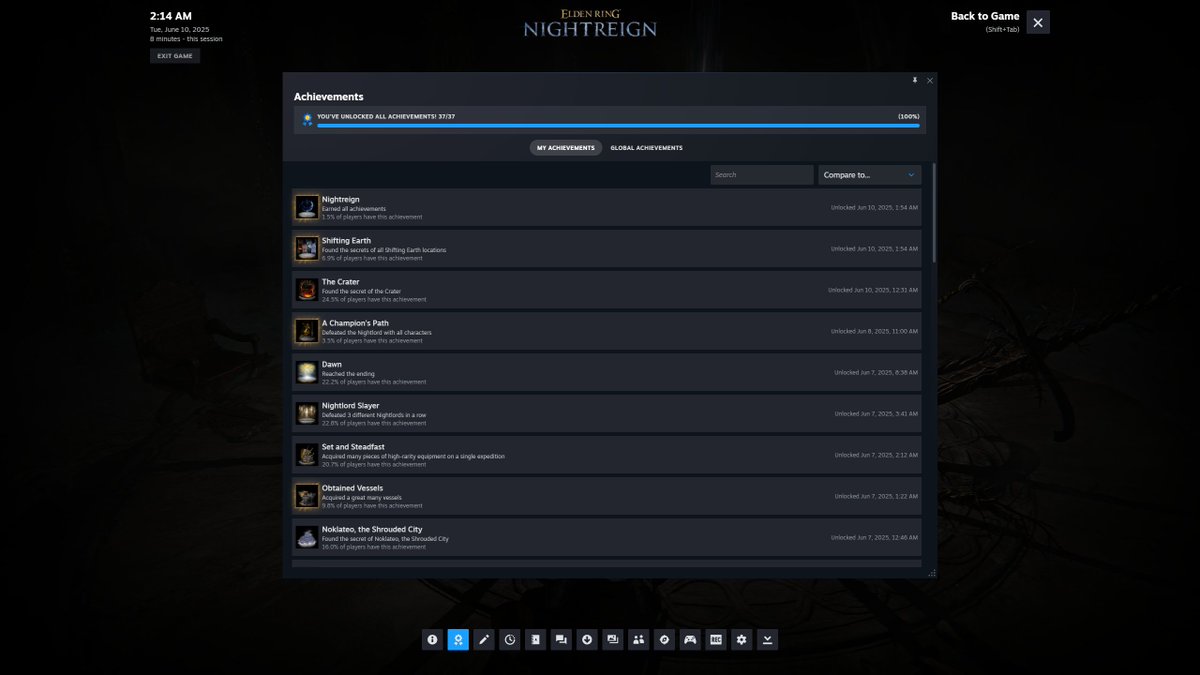Click the Noklateo, the Shrouded City icon

(307, 537)
